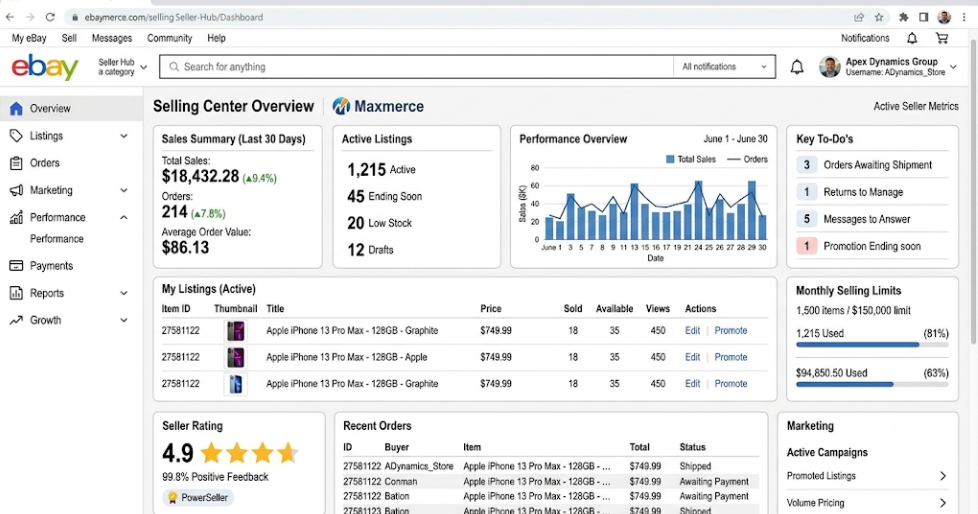Click the Maxmerce logo icon

pyautogui.click(x=341, y=106)
